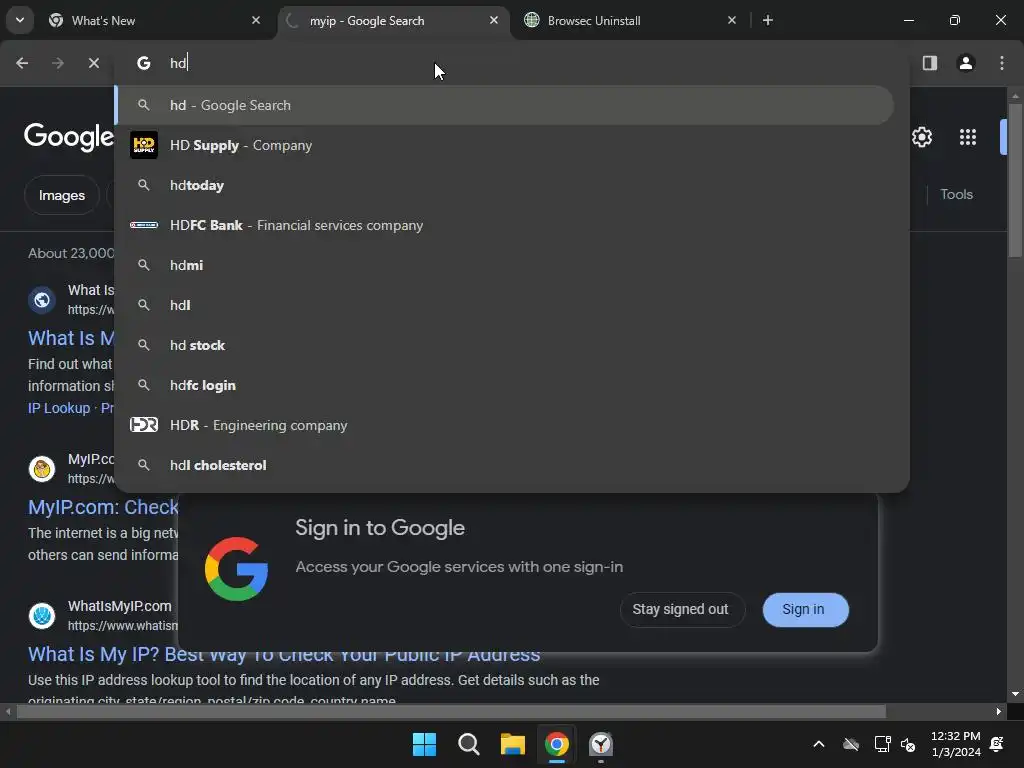The width and height of the screenshot is (1024, 768).
Task: Choose the HDR Engineering company suggestion
Action: coord(504,425)
